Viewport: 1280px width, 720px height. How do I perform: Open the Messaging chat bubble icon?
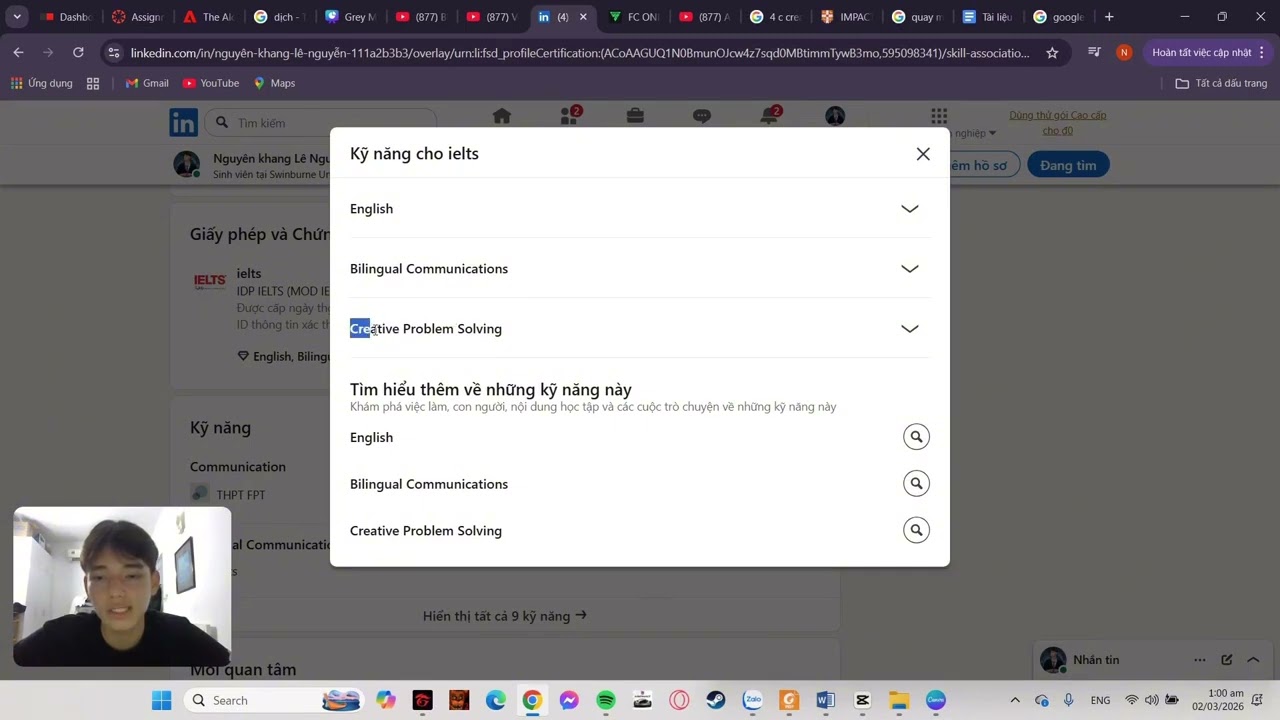click(702, 117)
